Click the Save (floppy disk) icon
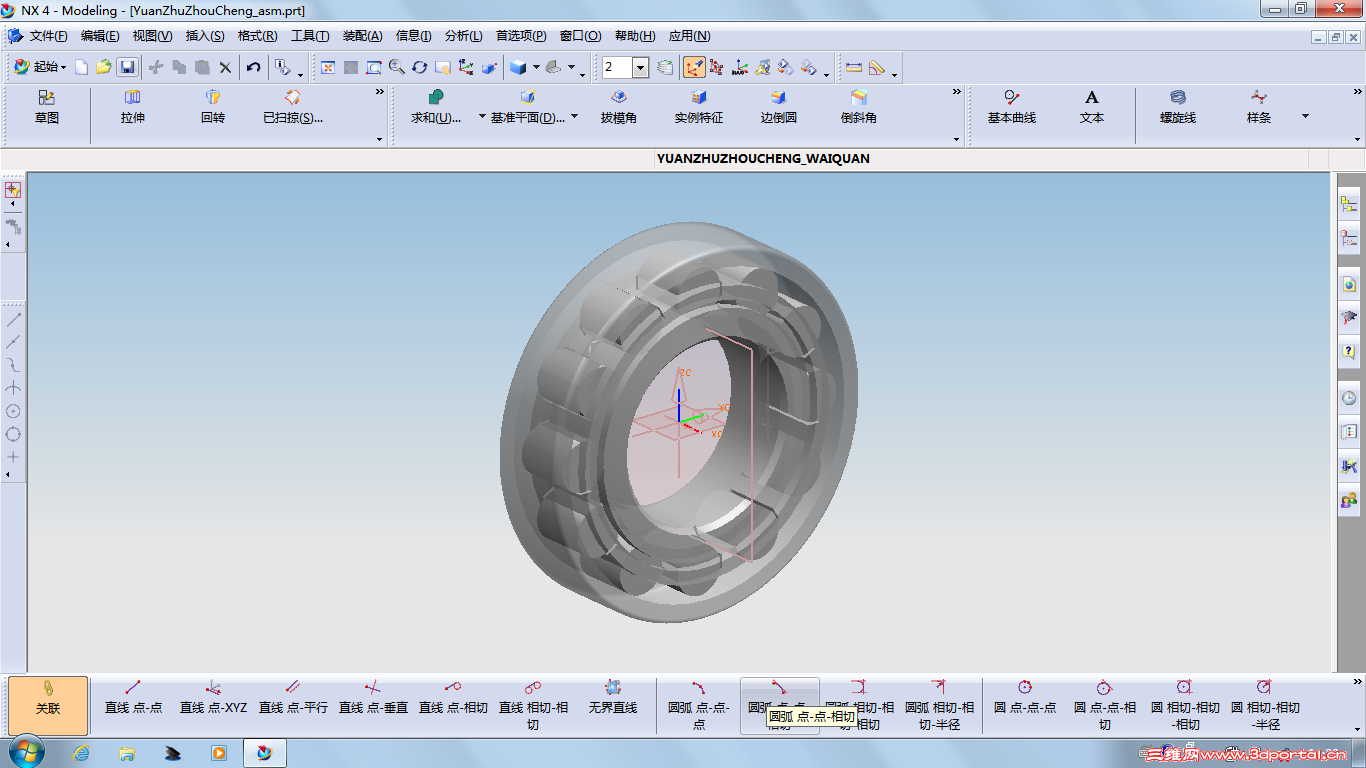 (127, 67)
